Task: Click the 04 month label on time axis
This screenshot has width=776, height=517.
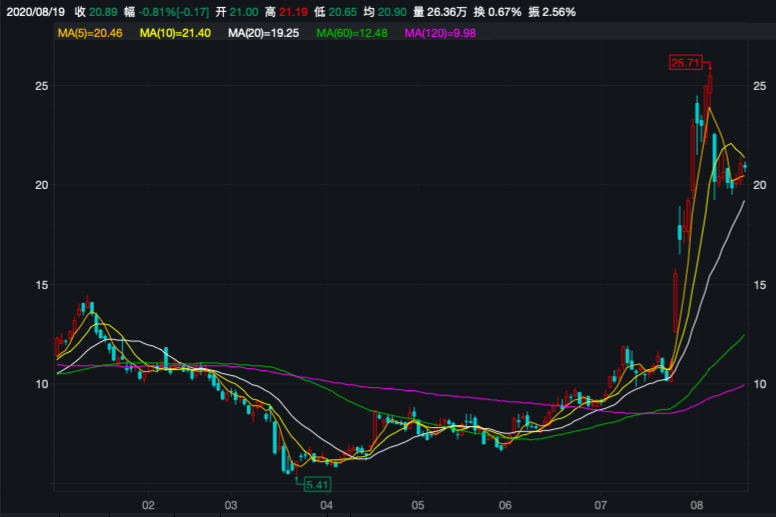Action: (326, 505)
